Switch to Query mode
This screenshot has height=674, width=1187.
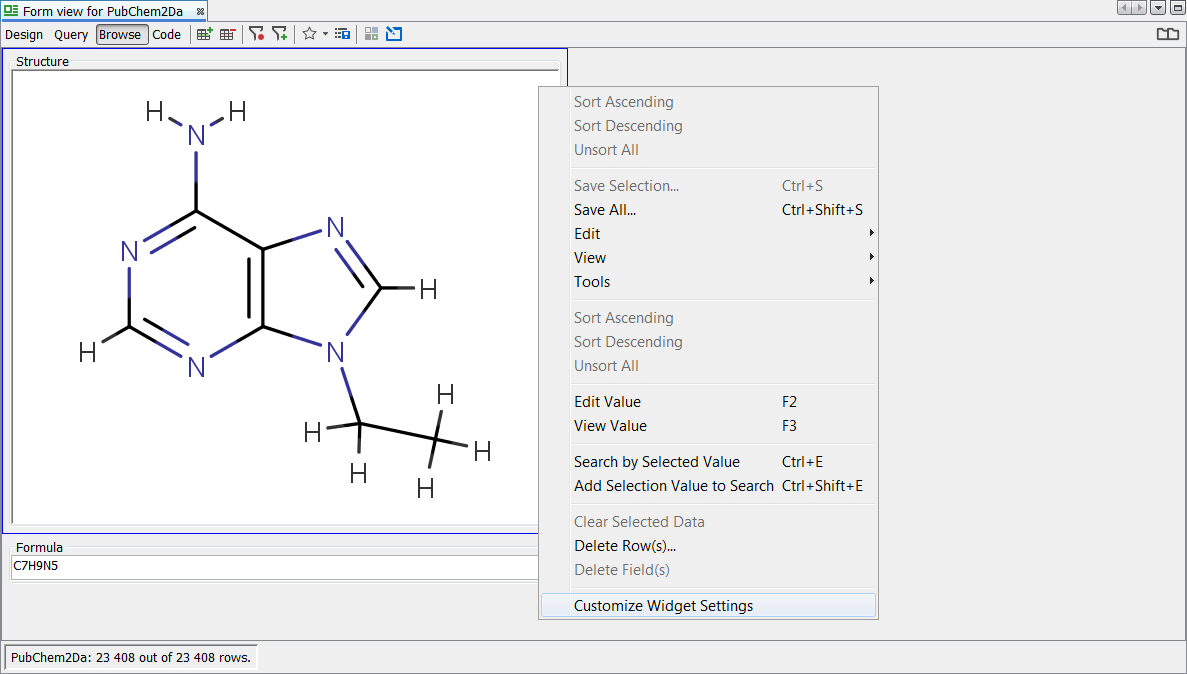(71, 34)
